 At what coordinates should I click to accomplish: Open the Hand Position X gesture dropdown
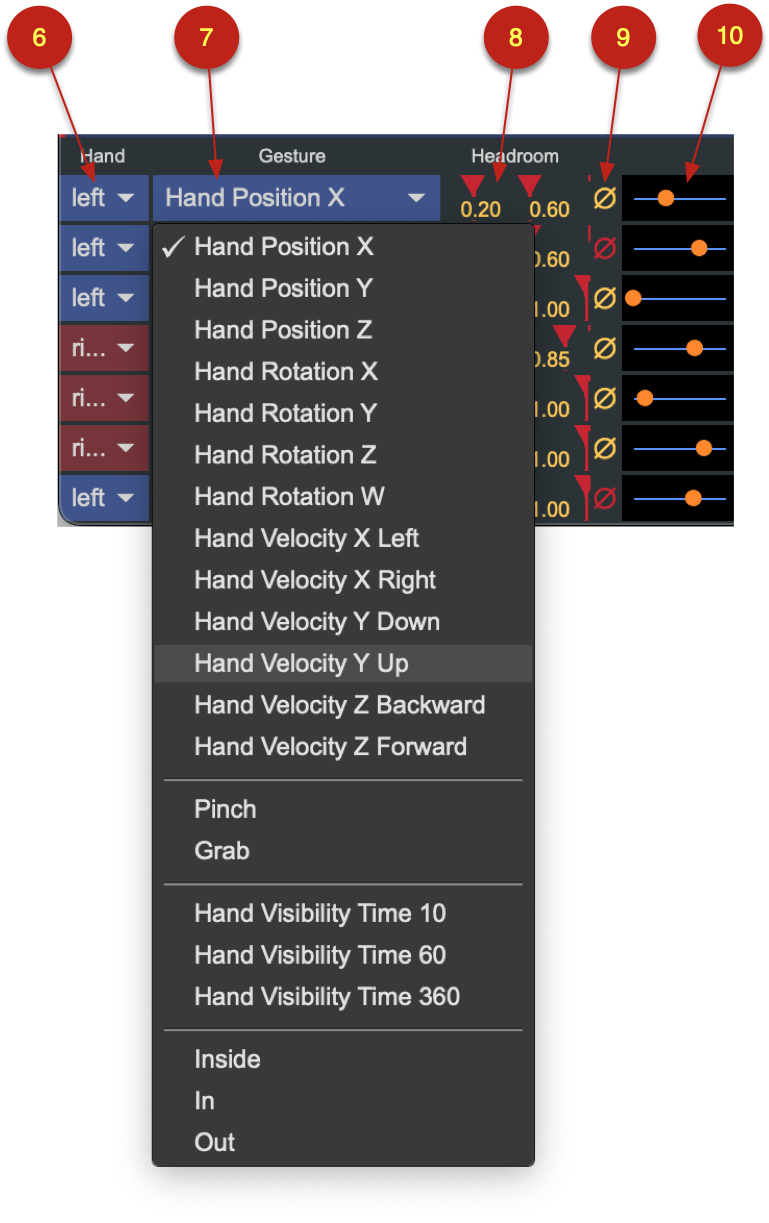click(x=296, y=198)
